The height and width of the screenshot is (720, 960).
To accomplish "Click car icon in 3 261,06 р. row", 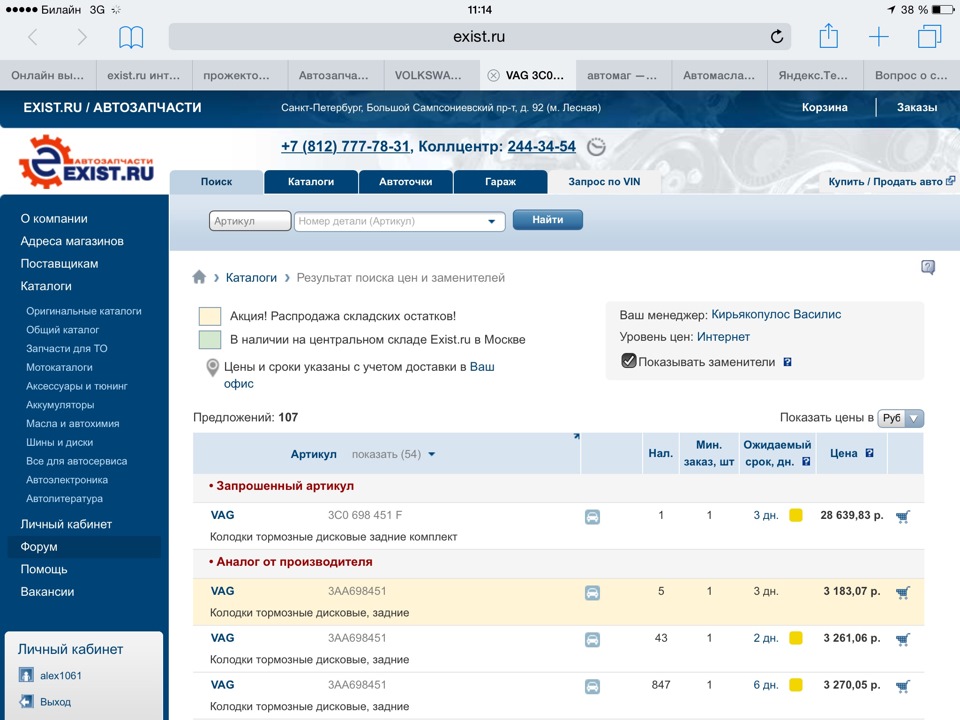I will point(592,640).
